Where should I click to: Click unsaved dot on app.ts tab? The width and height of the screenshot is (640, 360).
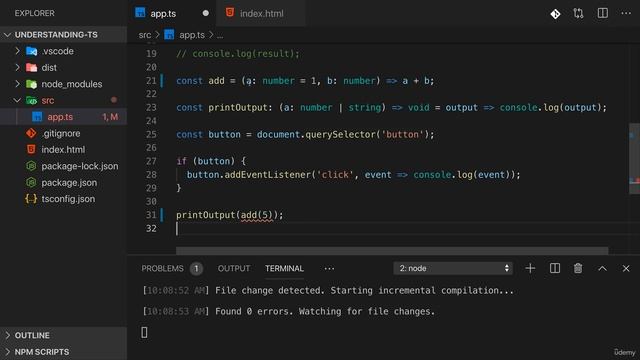[206, 13]
